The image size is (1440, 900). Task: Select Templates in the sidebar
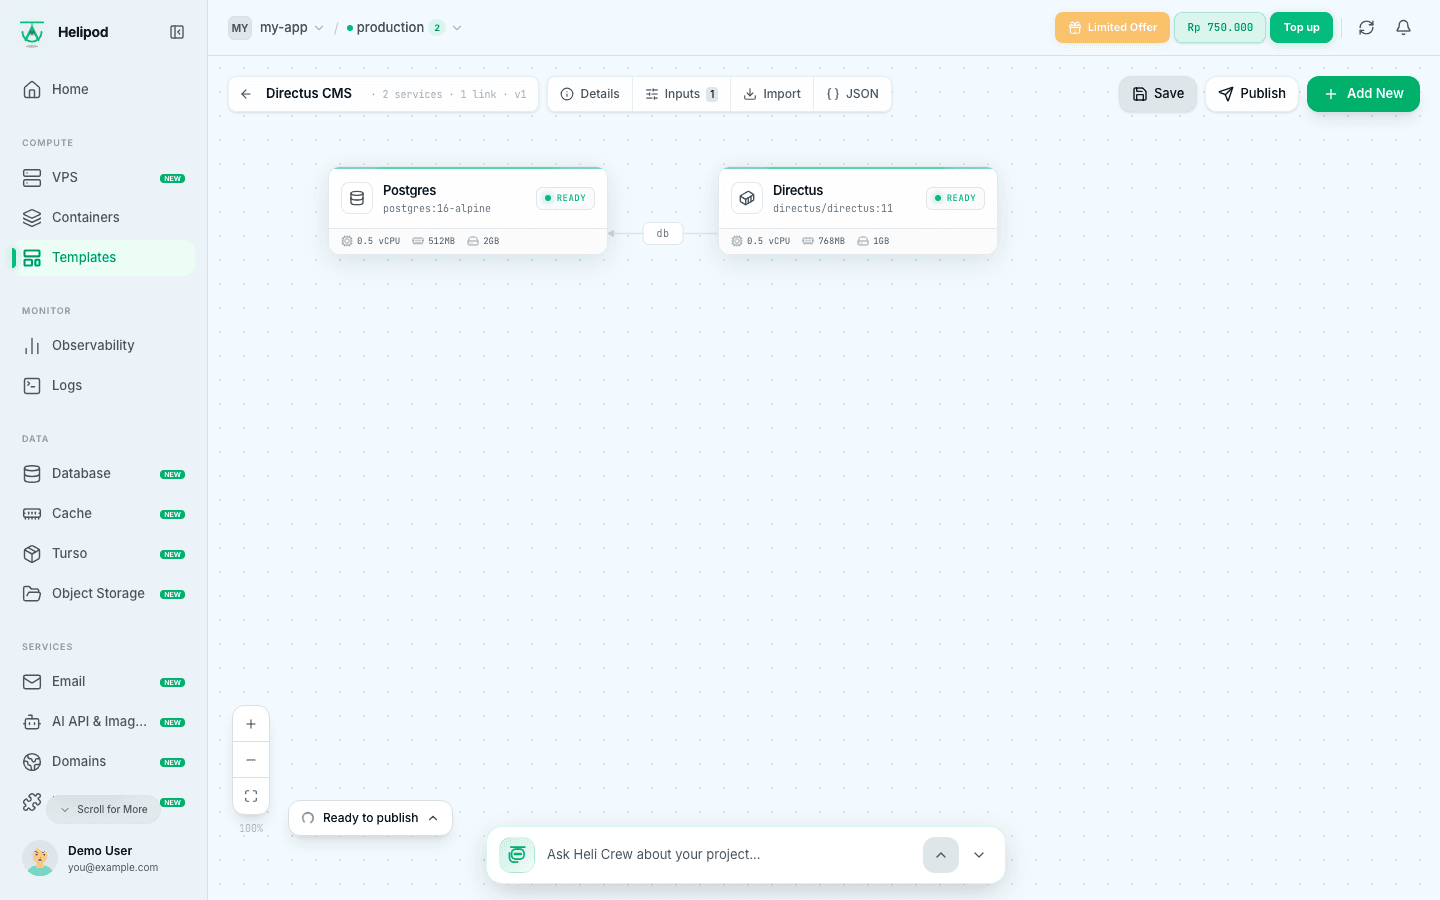(103, 257)
